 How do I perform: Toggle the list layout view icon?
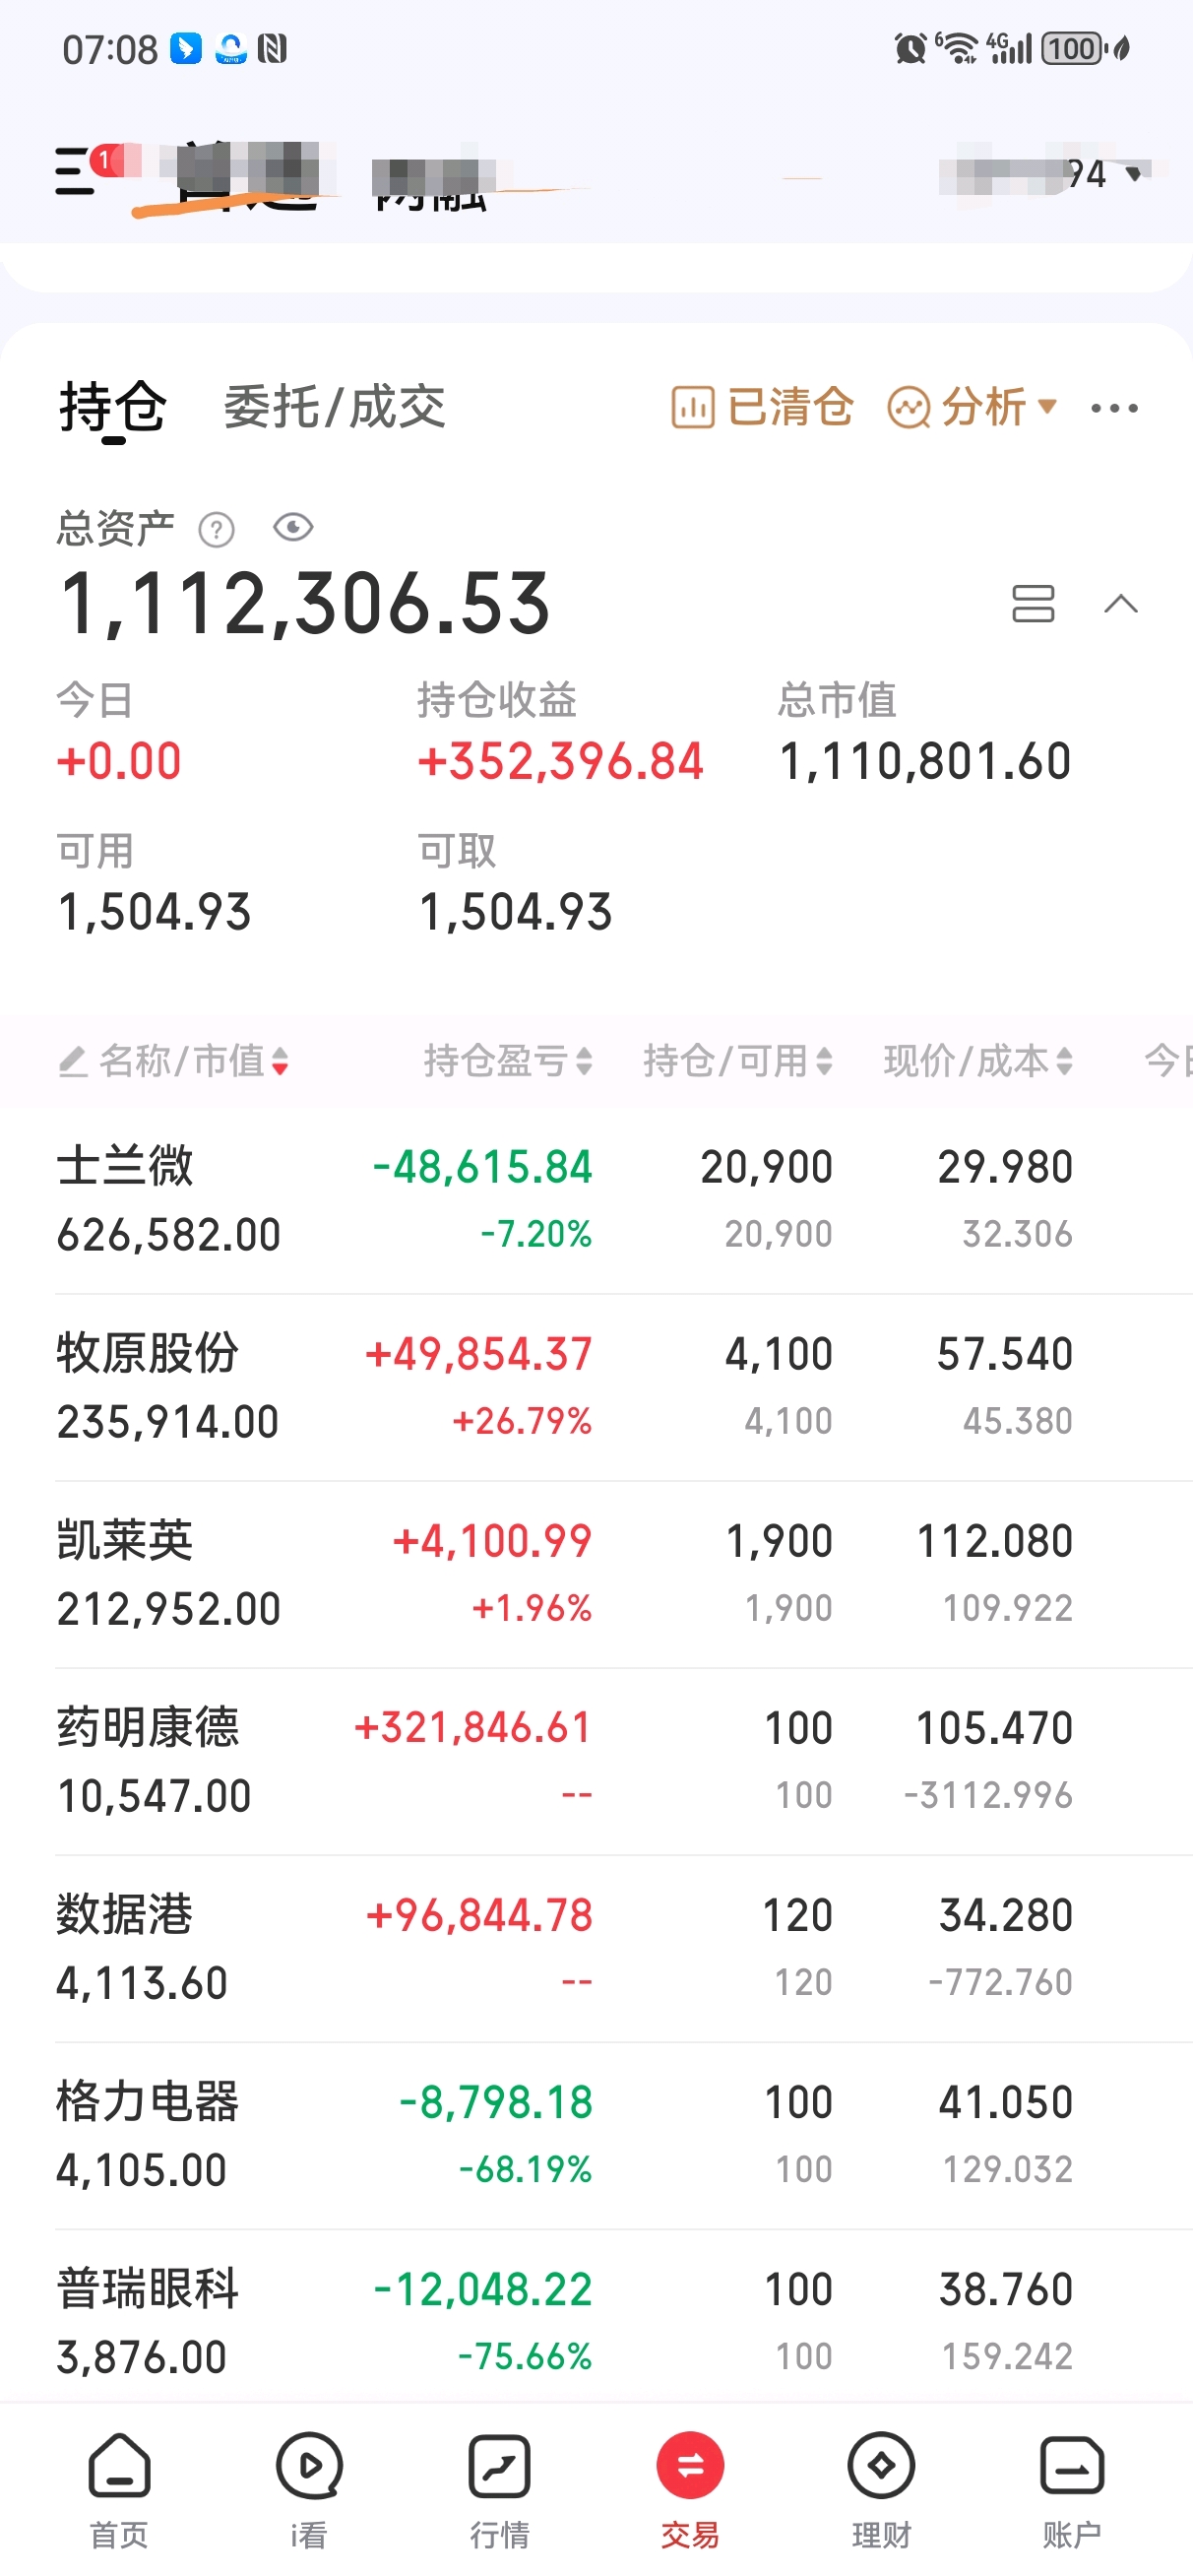[1033, 604]
